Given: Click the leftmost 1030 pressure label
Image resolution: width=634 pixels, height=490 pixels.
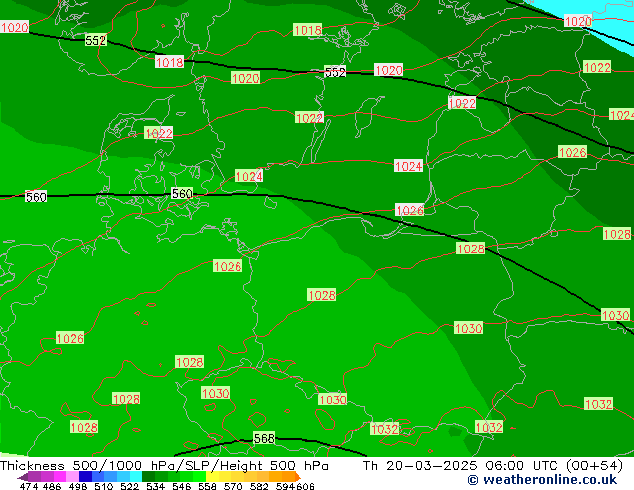Looking at the screenshot, I should coord(216,393).
